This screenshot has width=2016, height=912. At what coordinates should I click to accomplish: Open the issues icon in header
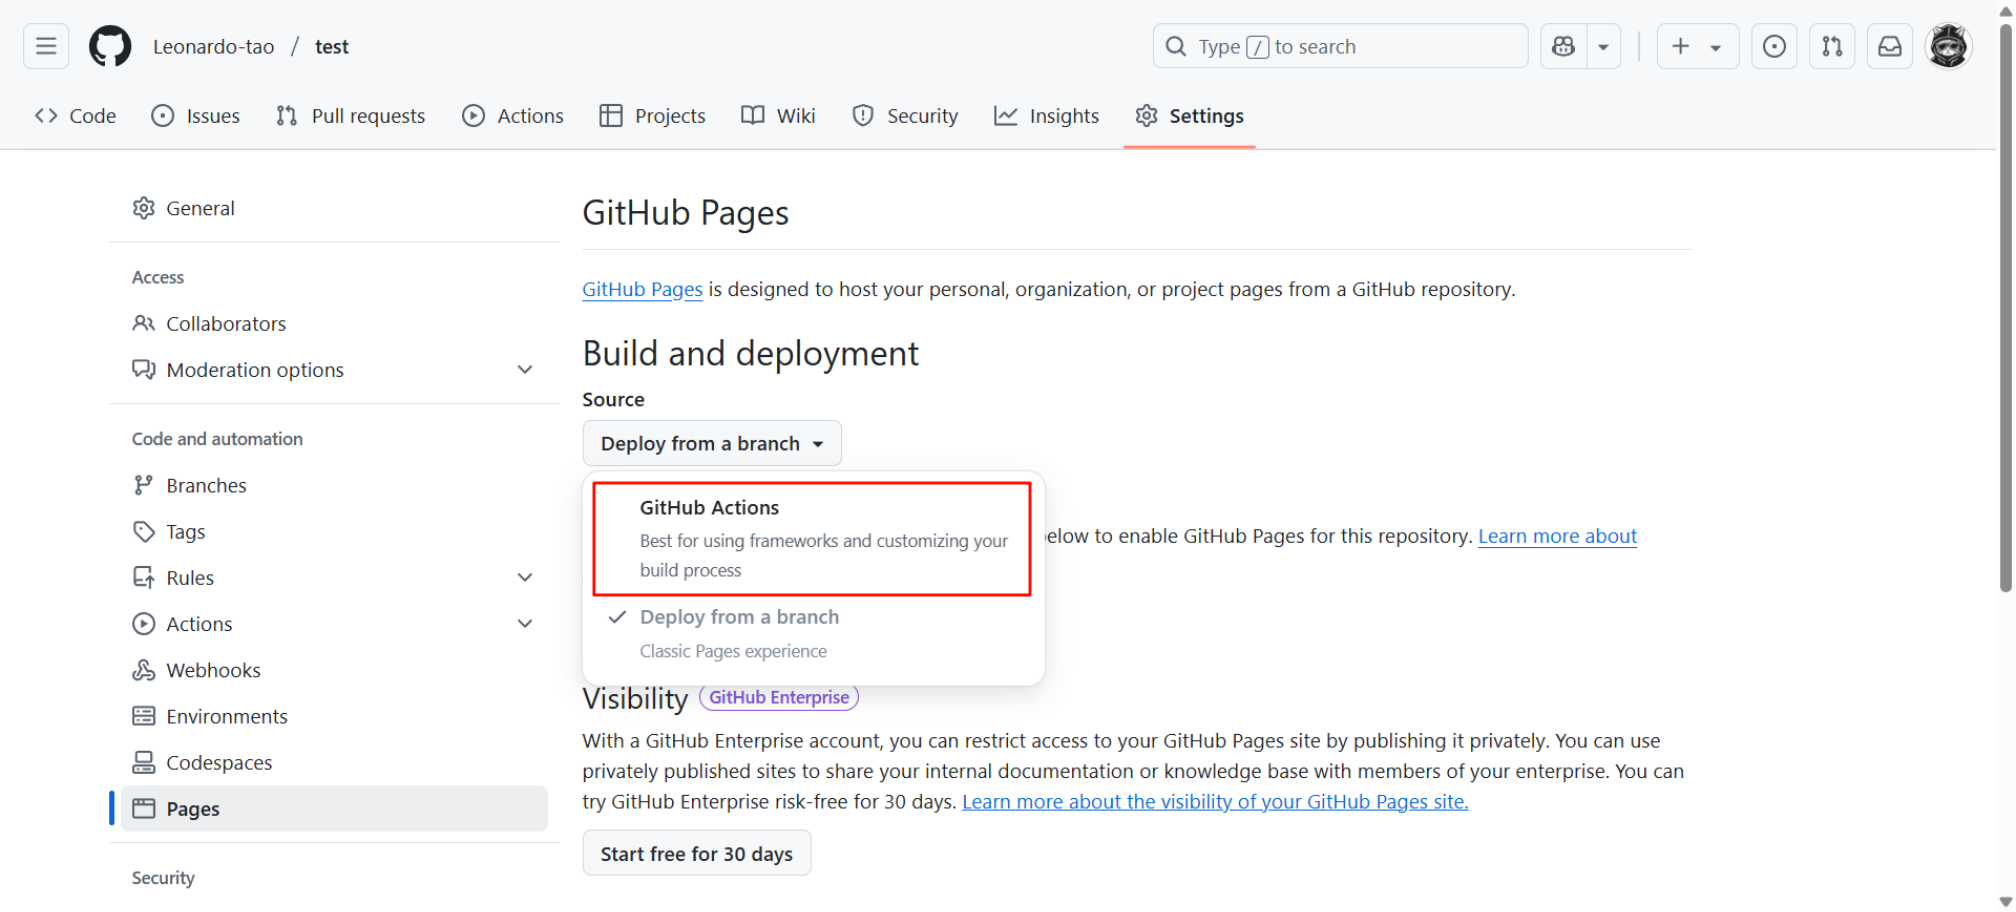click(1774, 46)
